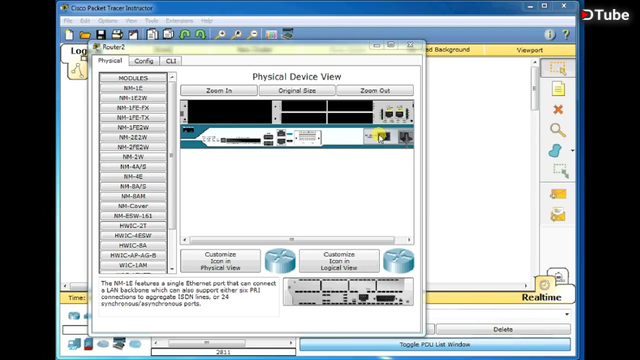
Task: Click the Open folder toolbar icon
Action: pyautogui.click(x=85, y=35)
